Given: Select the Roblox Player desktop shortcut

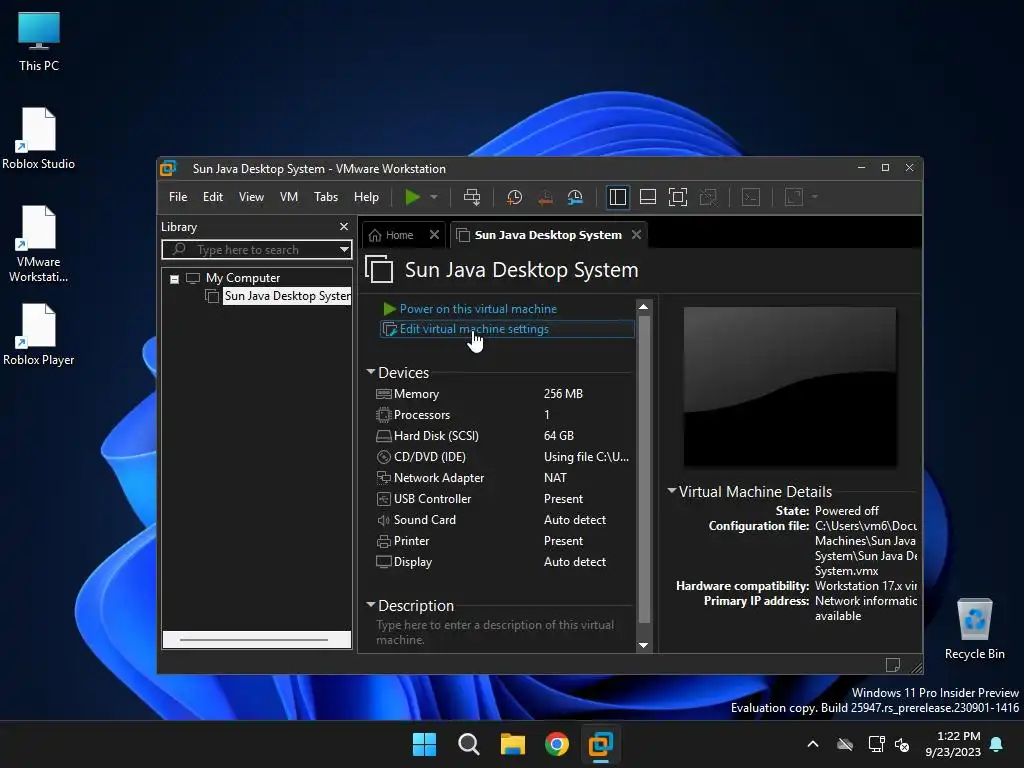Looking at the screenshot, I should [x=39, y=334].
